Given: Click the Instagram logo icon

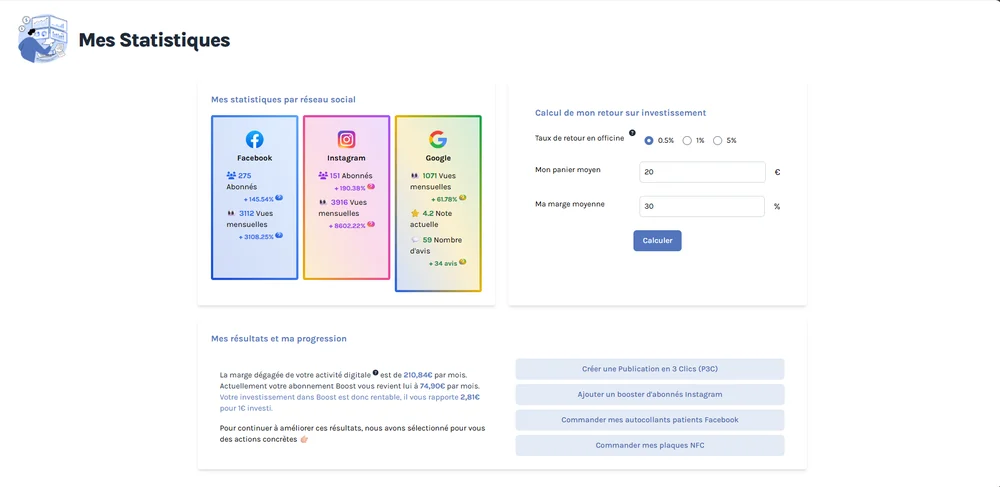Looking at the screenshot, I should click(x=346, y=140).
